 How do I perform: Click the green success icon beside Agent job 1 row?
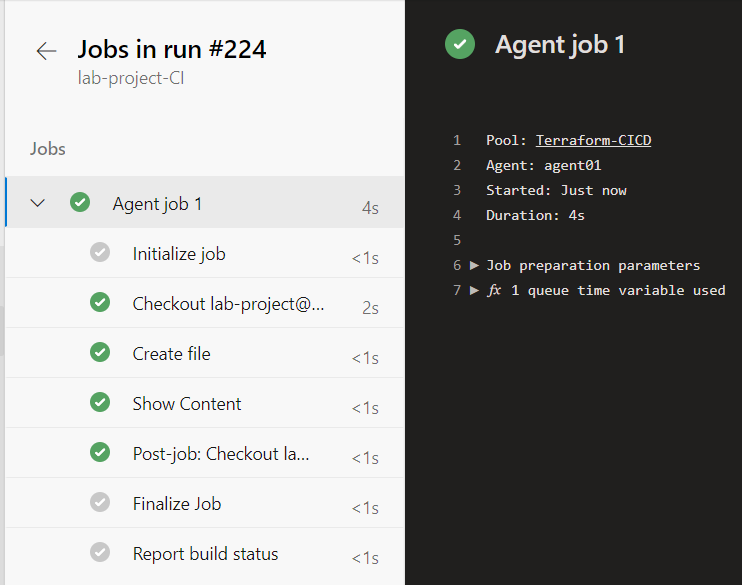point(80,202)
